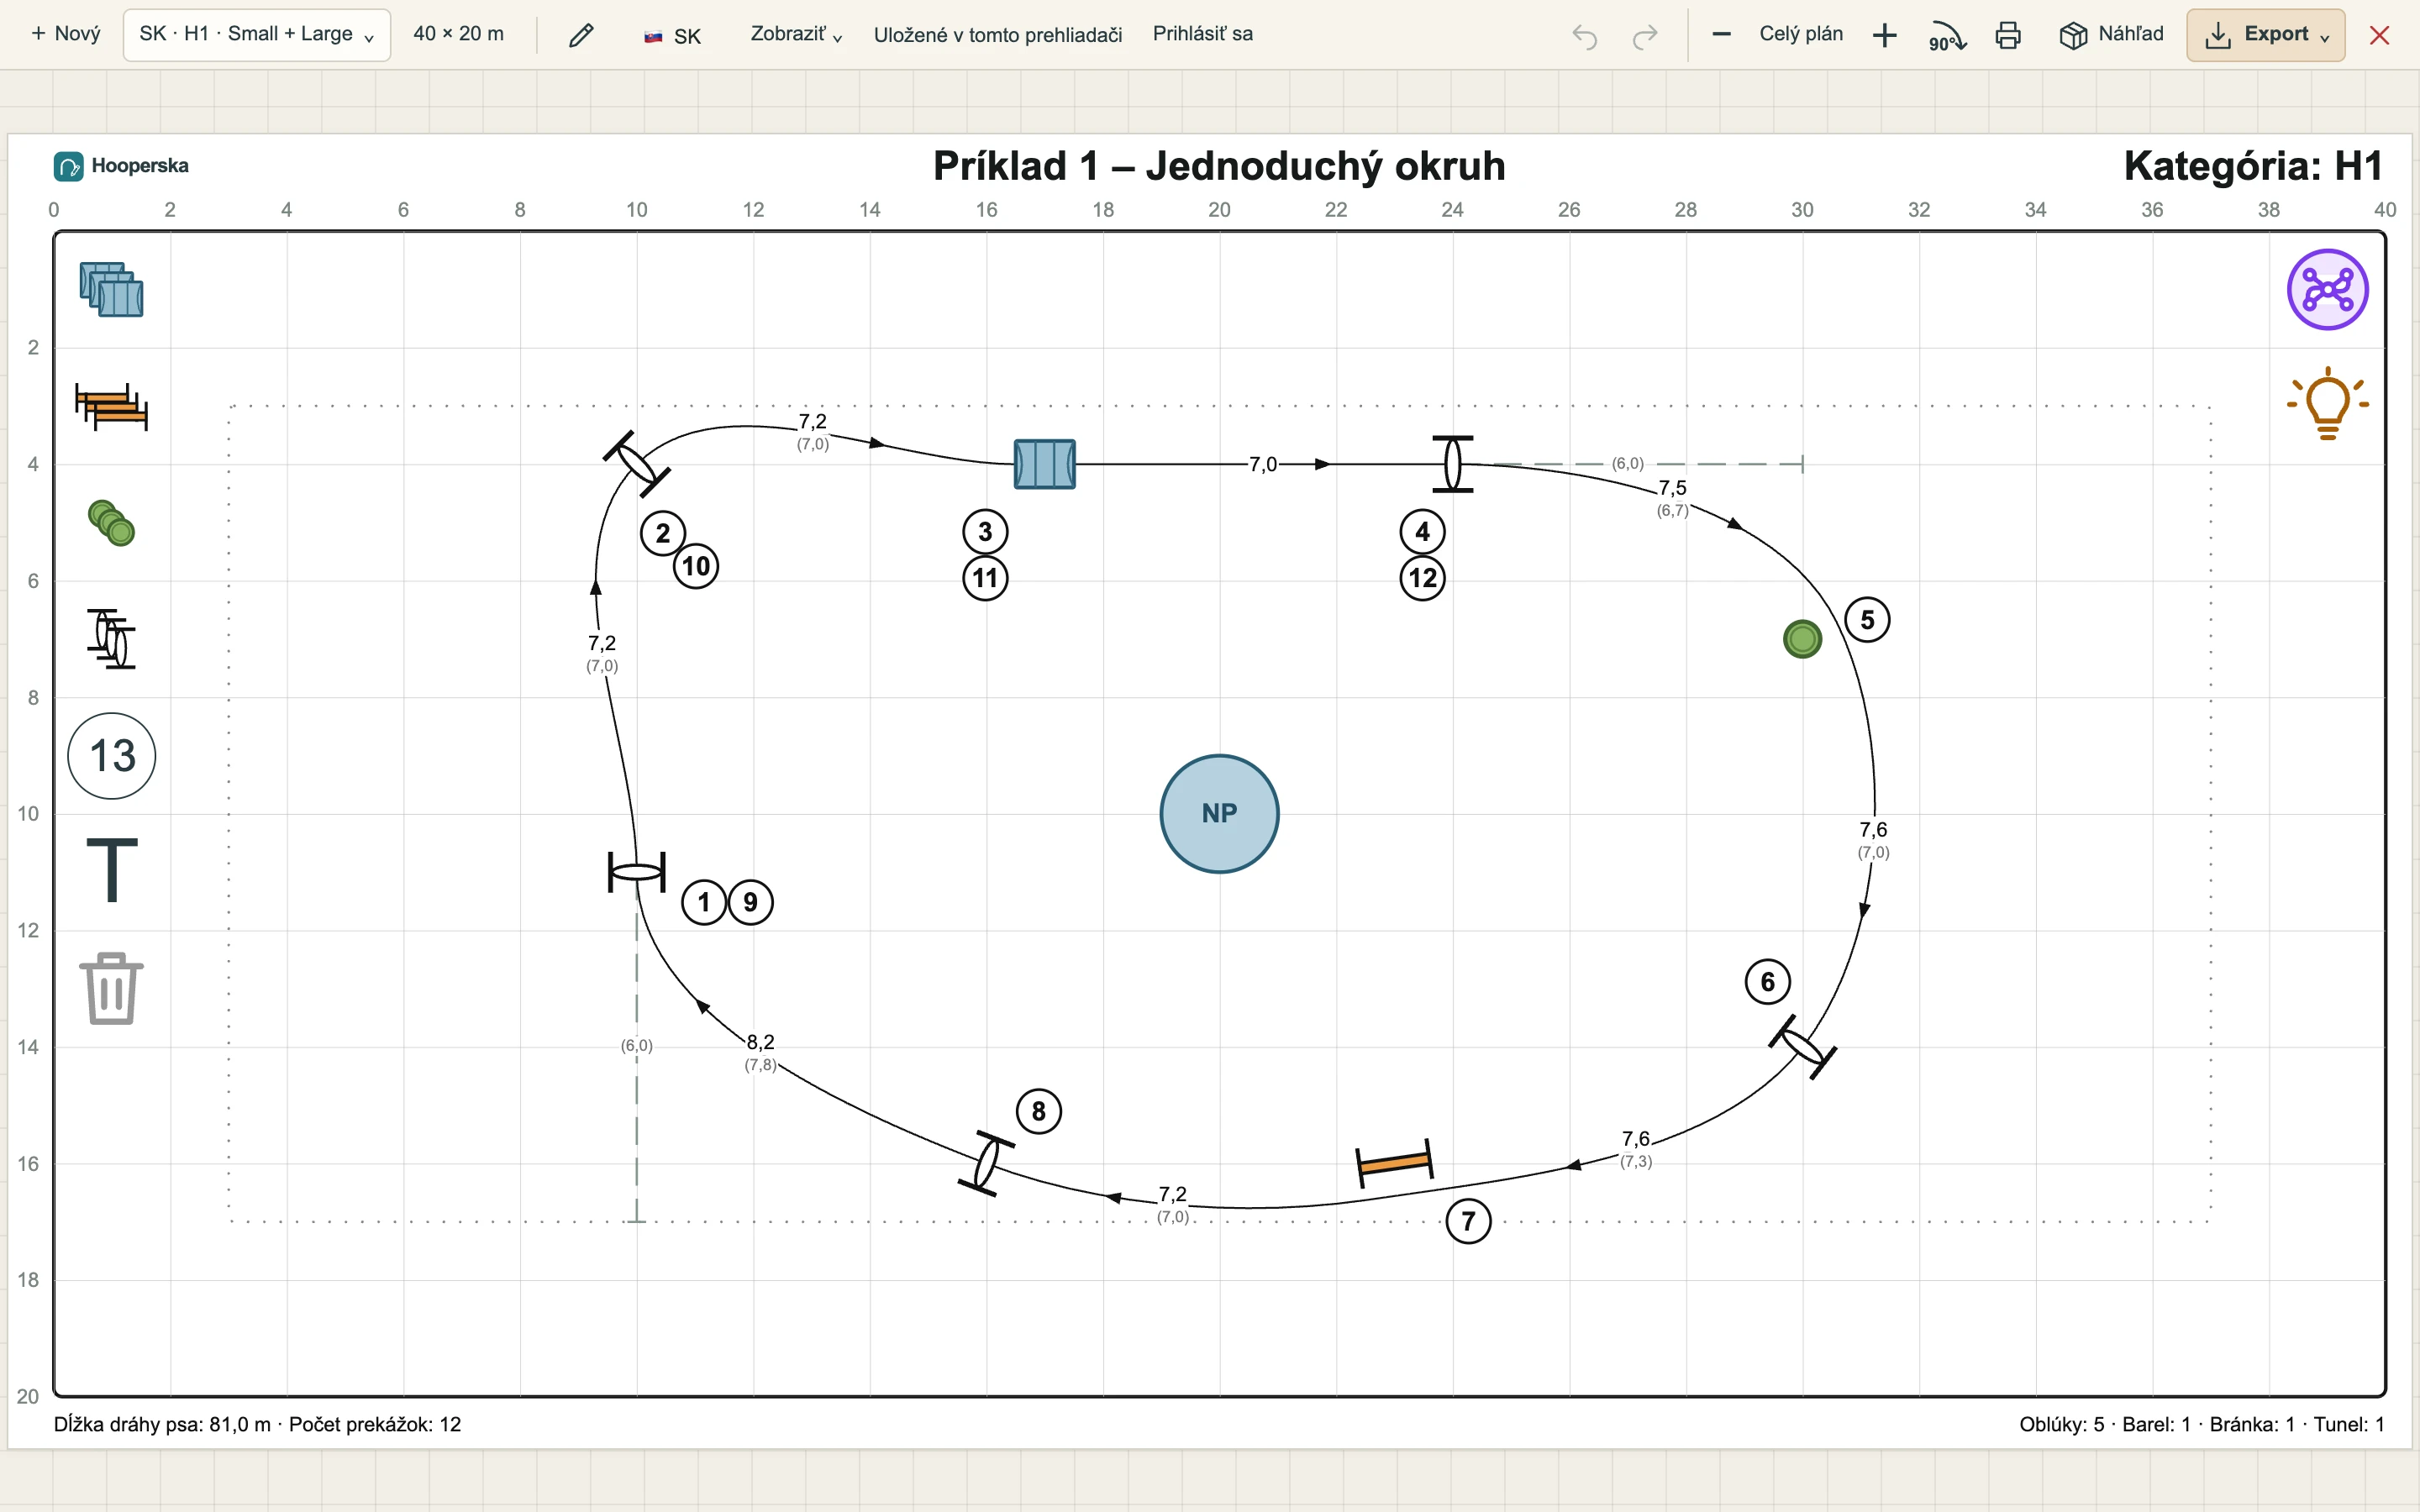Click the number 13 marker tool
The width and height of the screenshot is (2420, 1512).
pos(112,756)
